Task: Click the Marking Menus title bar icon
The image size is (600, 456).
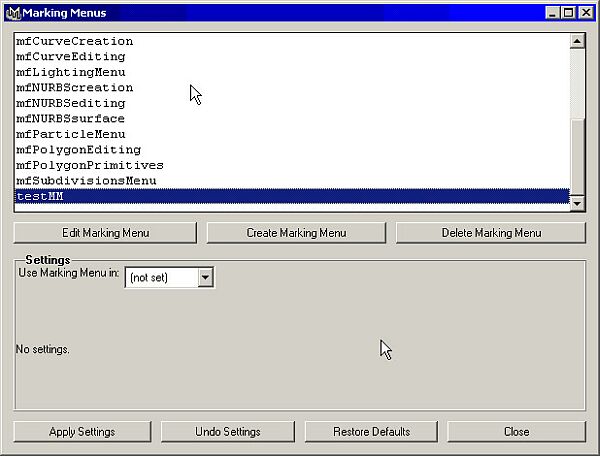Action: click(x=12, y=12)
